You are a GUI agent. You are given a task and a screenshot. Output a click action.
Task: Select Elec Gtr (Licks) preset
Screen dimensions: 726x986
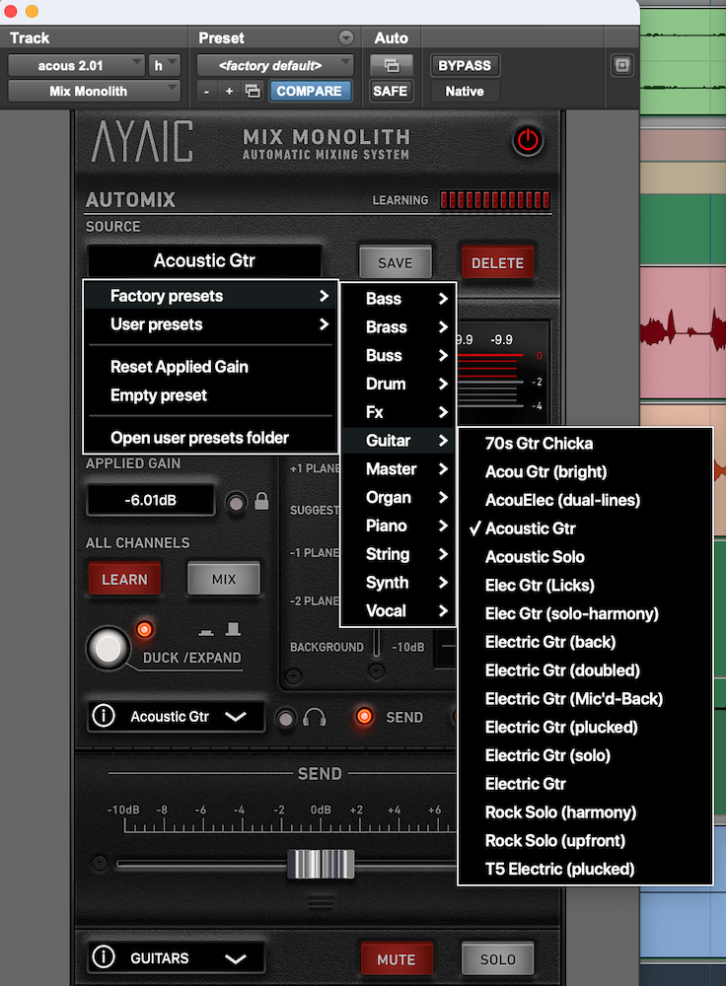[x=585, y=585]
